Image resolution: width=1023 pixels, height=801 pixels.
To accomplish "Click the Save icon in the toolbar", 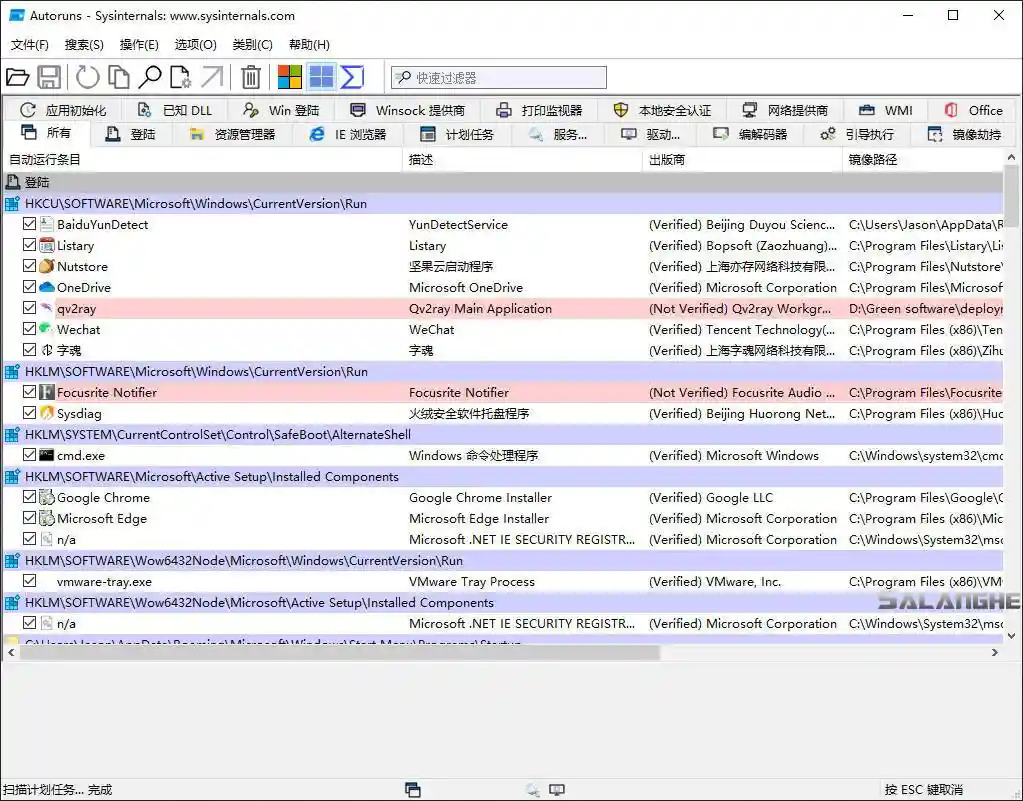I will [x=48, y=77].
